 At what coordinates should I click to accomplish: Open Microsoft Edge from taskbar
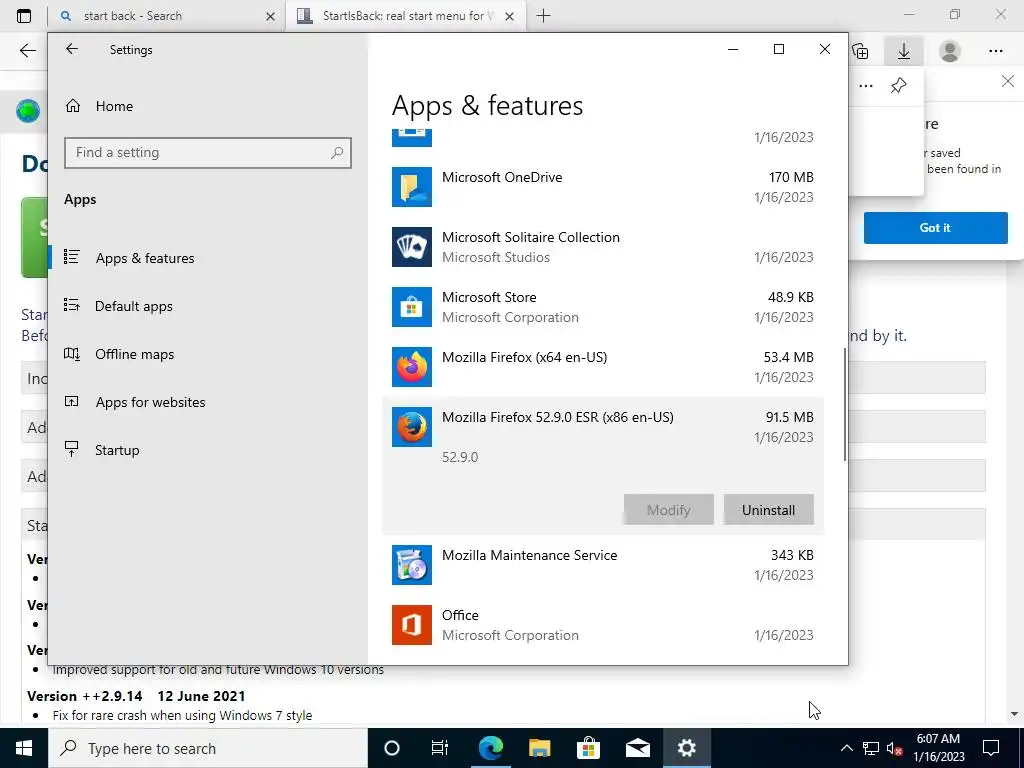coord(490,748)
